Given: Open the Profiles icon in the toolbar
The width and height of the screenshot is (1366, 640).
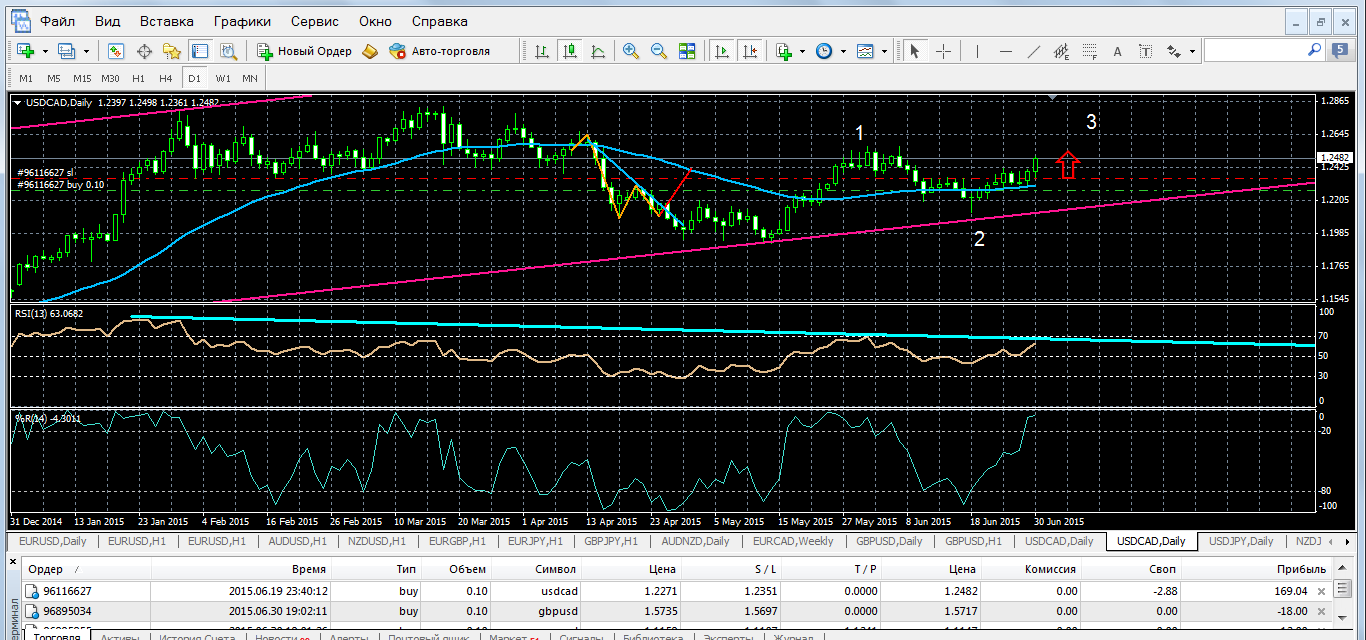Looking at the screenshot, I should point(67,51).
